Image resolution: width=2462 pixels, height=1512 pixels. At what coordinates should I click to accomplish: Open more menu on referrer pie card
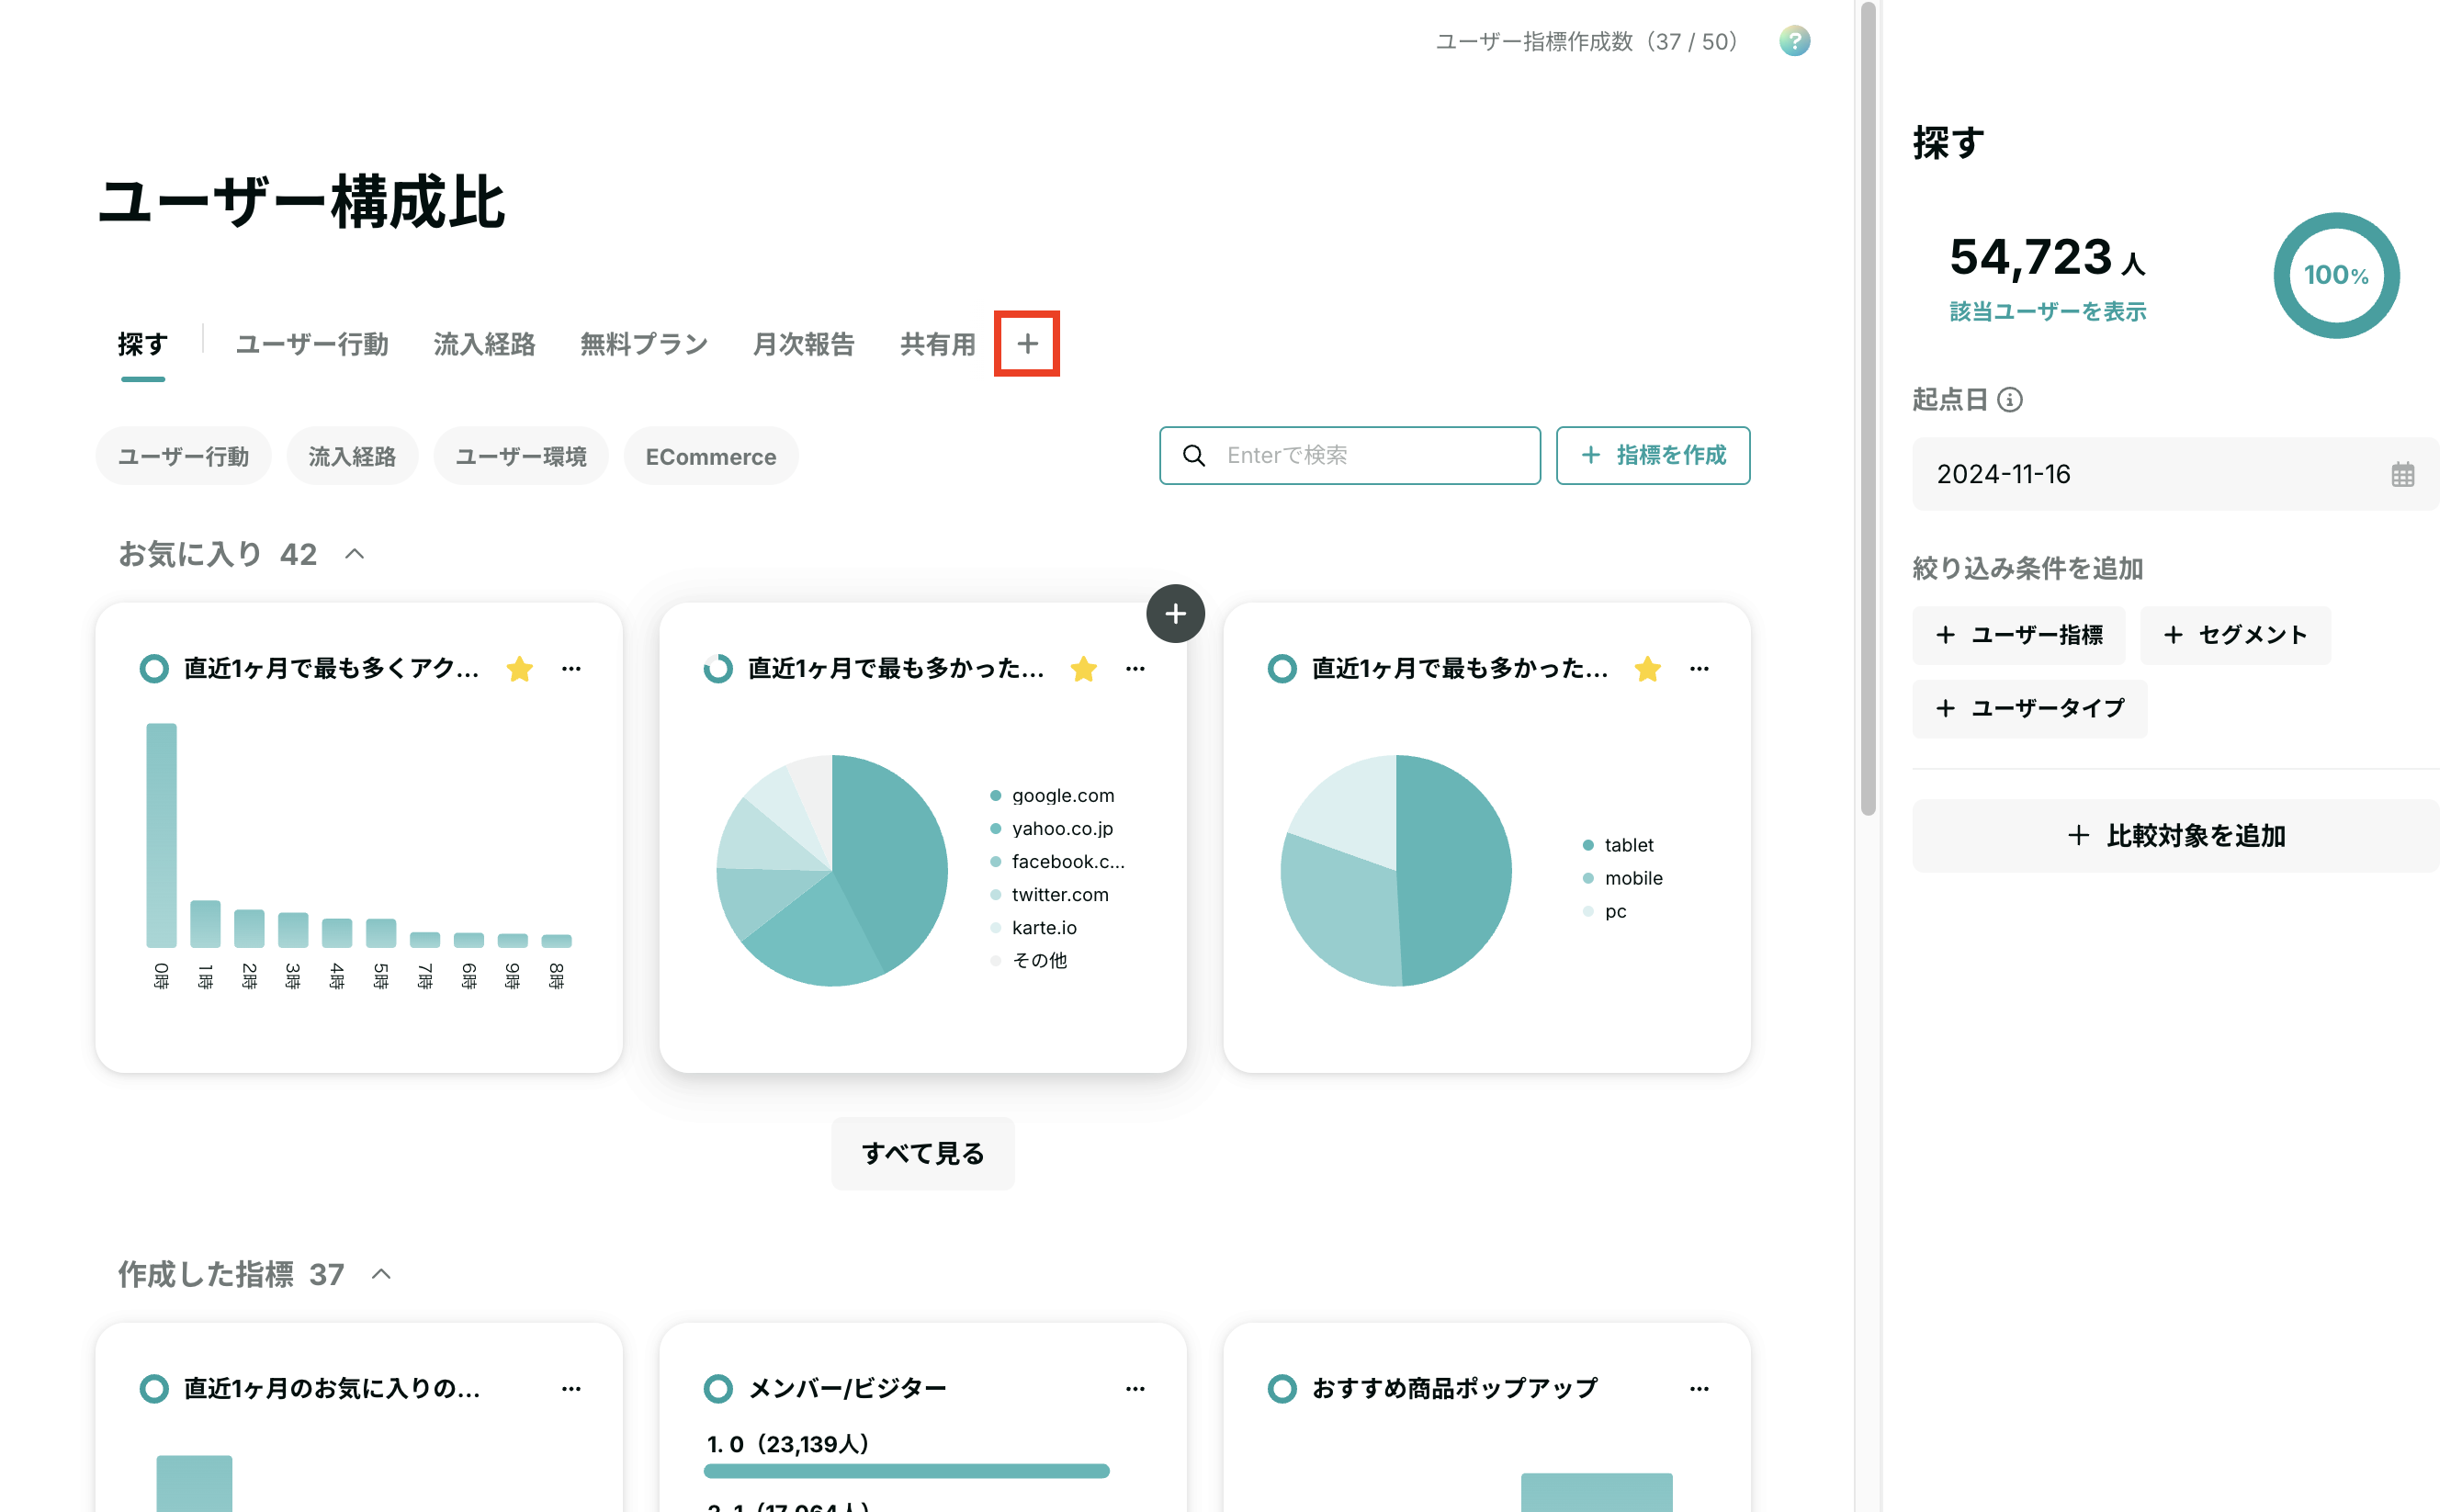click(1135, 668)
